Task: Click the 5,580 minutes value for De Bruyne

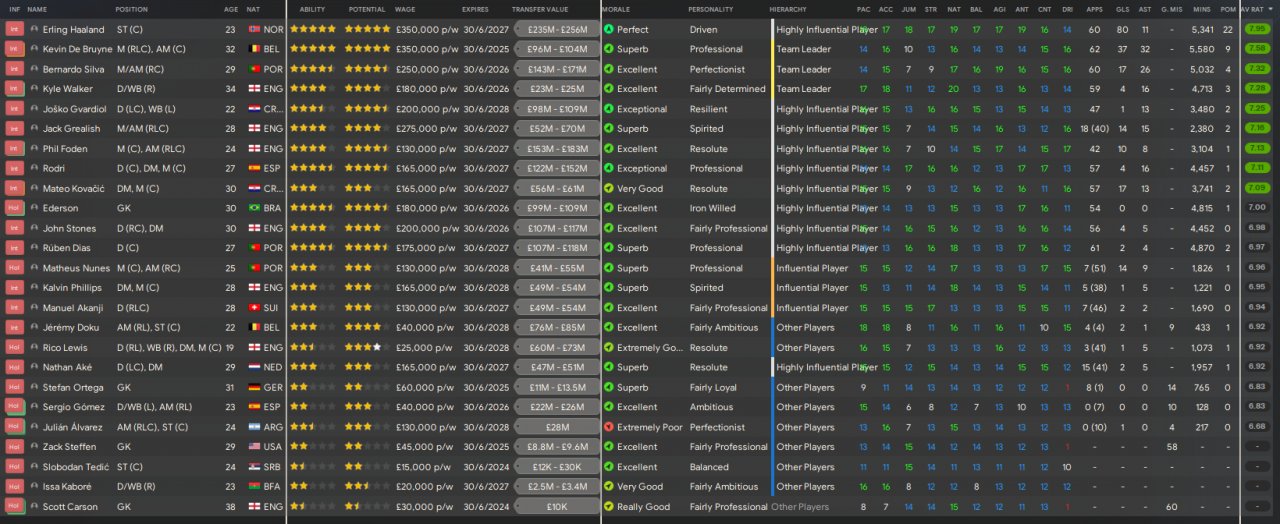Action: point(1203,49)
